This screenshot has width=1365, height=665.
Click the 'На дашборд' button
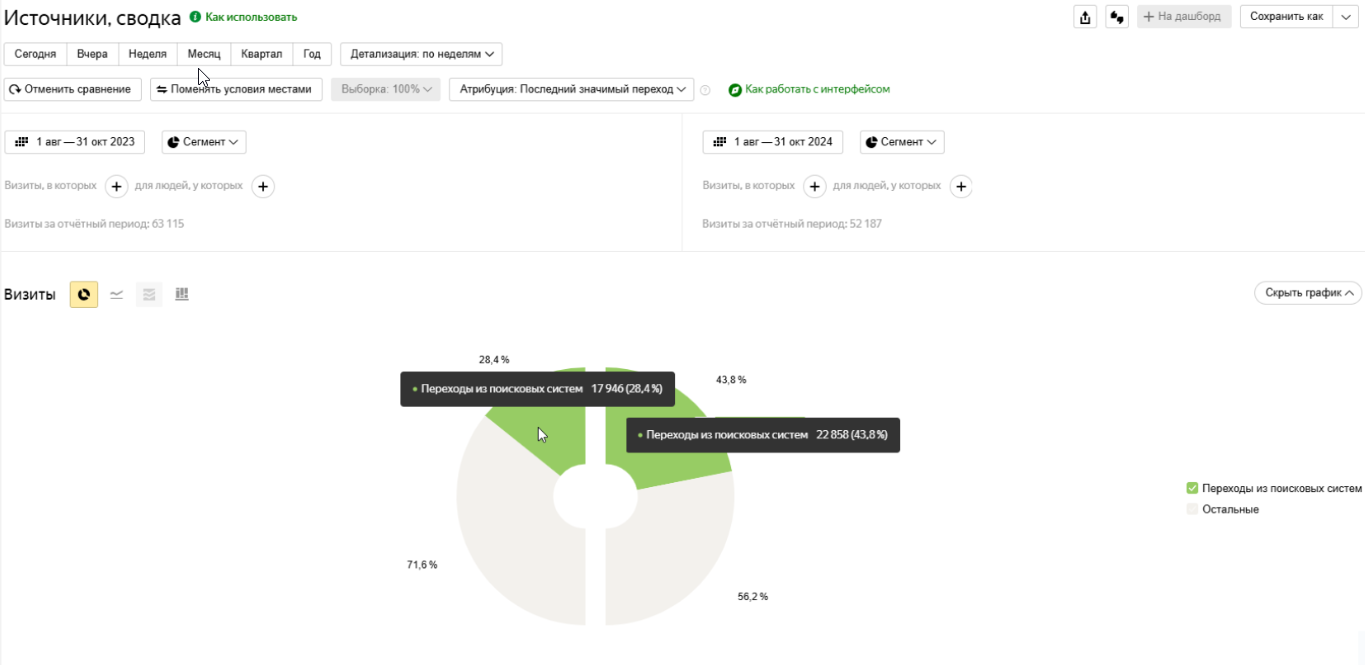(x=1184, y=17)
